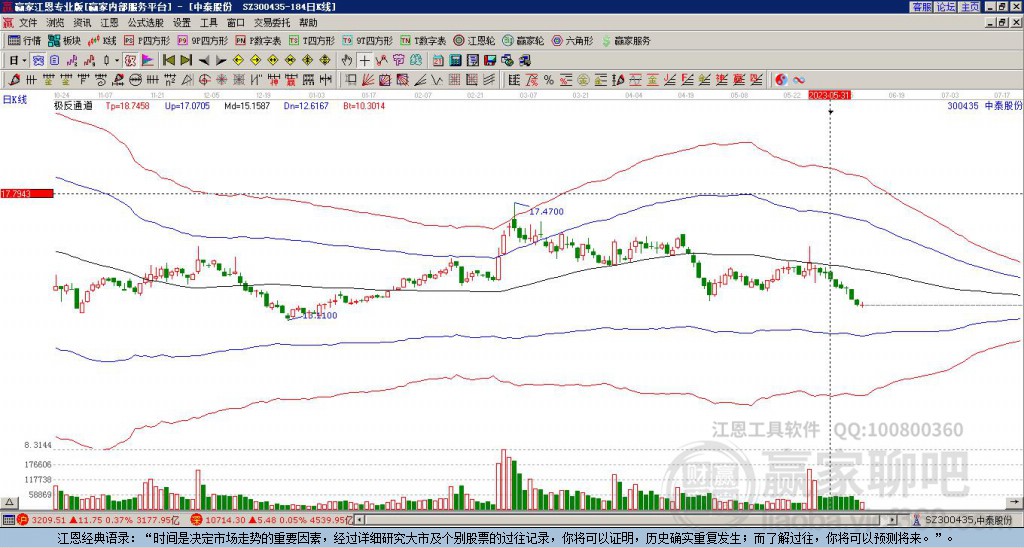This screenshot has width=1024, height=548.
Task: Select the hand pan tool
Action: point(347,61)
